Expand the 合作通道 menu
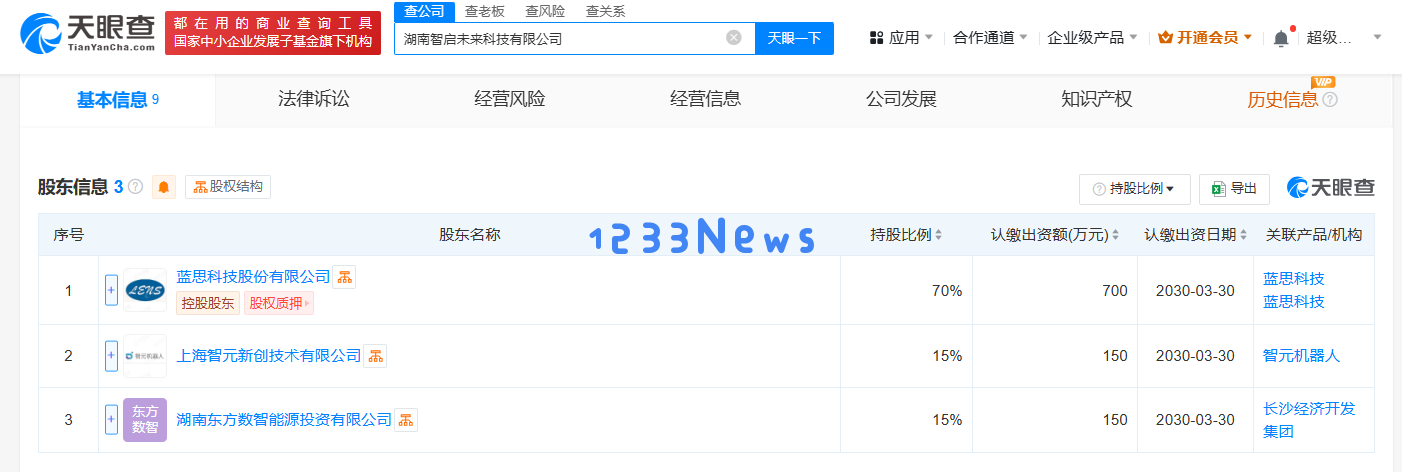The height and width of the screenshot is (472, 1402). (1022, 38)
